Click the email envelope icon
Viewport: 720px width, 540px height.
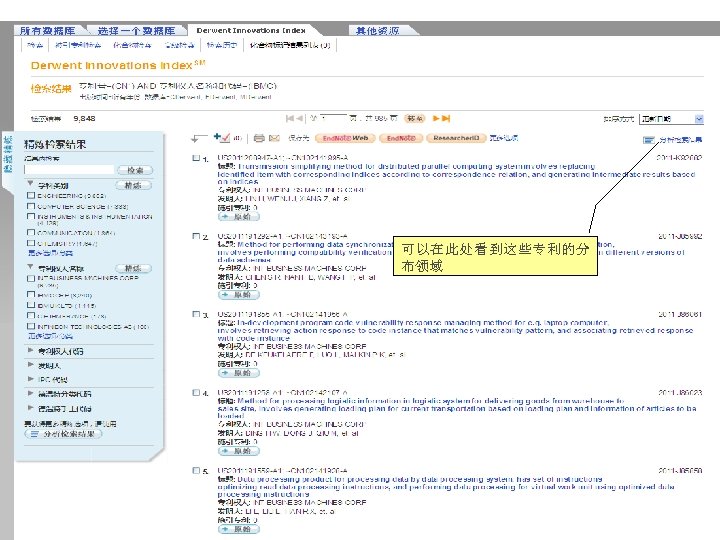pos(274,138)
